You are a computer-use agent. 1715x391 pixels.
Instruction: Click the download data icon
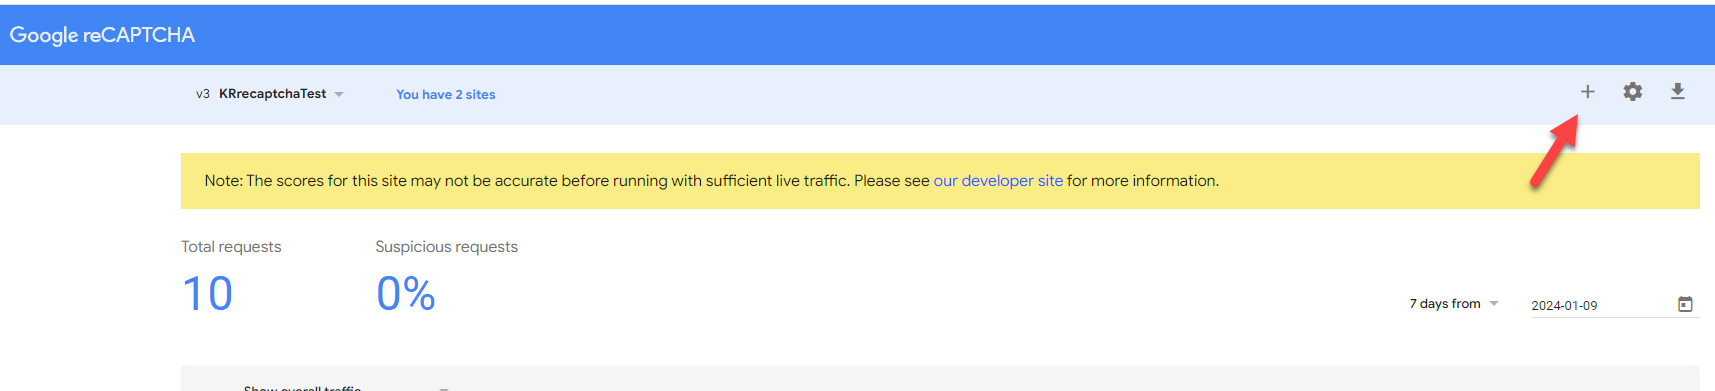(1678, 92)
